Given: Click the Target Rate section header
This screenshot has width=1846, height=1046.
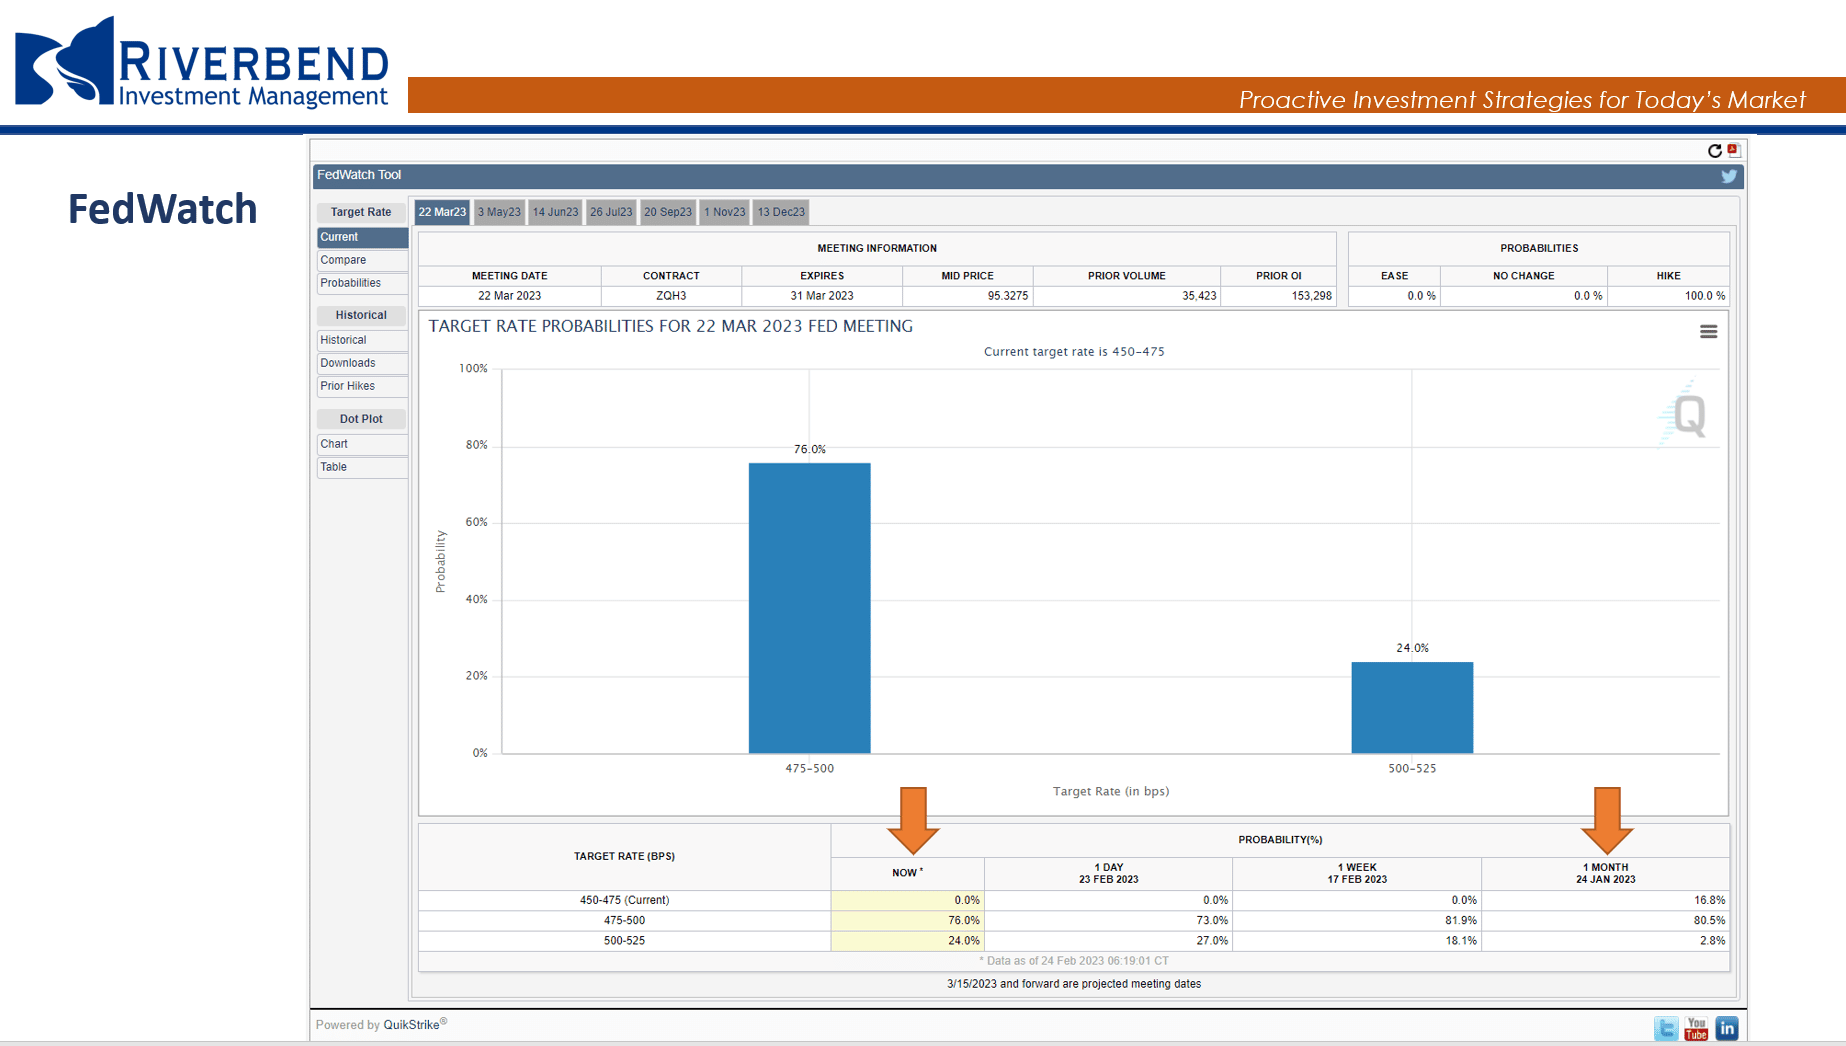Looking at the screenshot, I should [x=361, y=212].
